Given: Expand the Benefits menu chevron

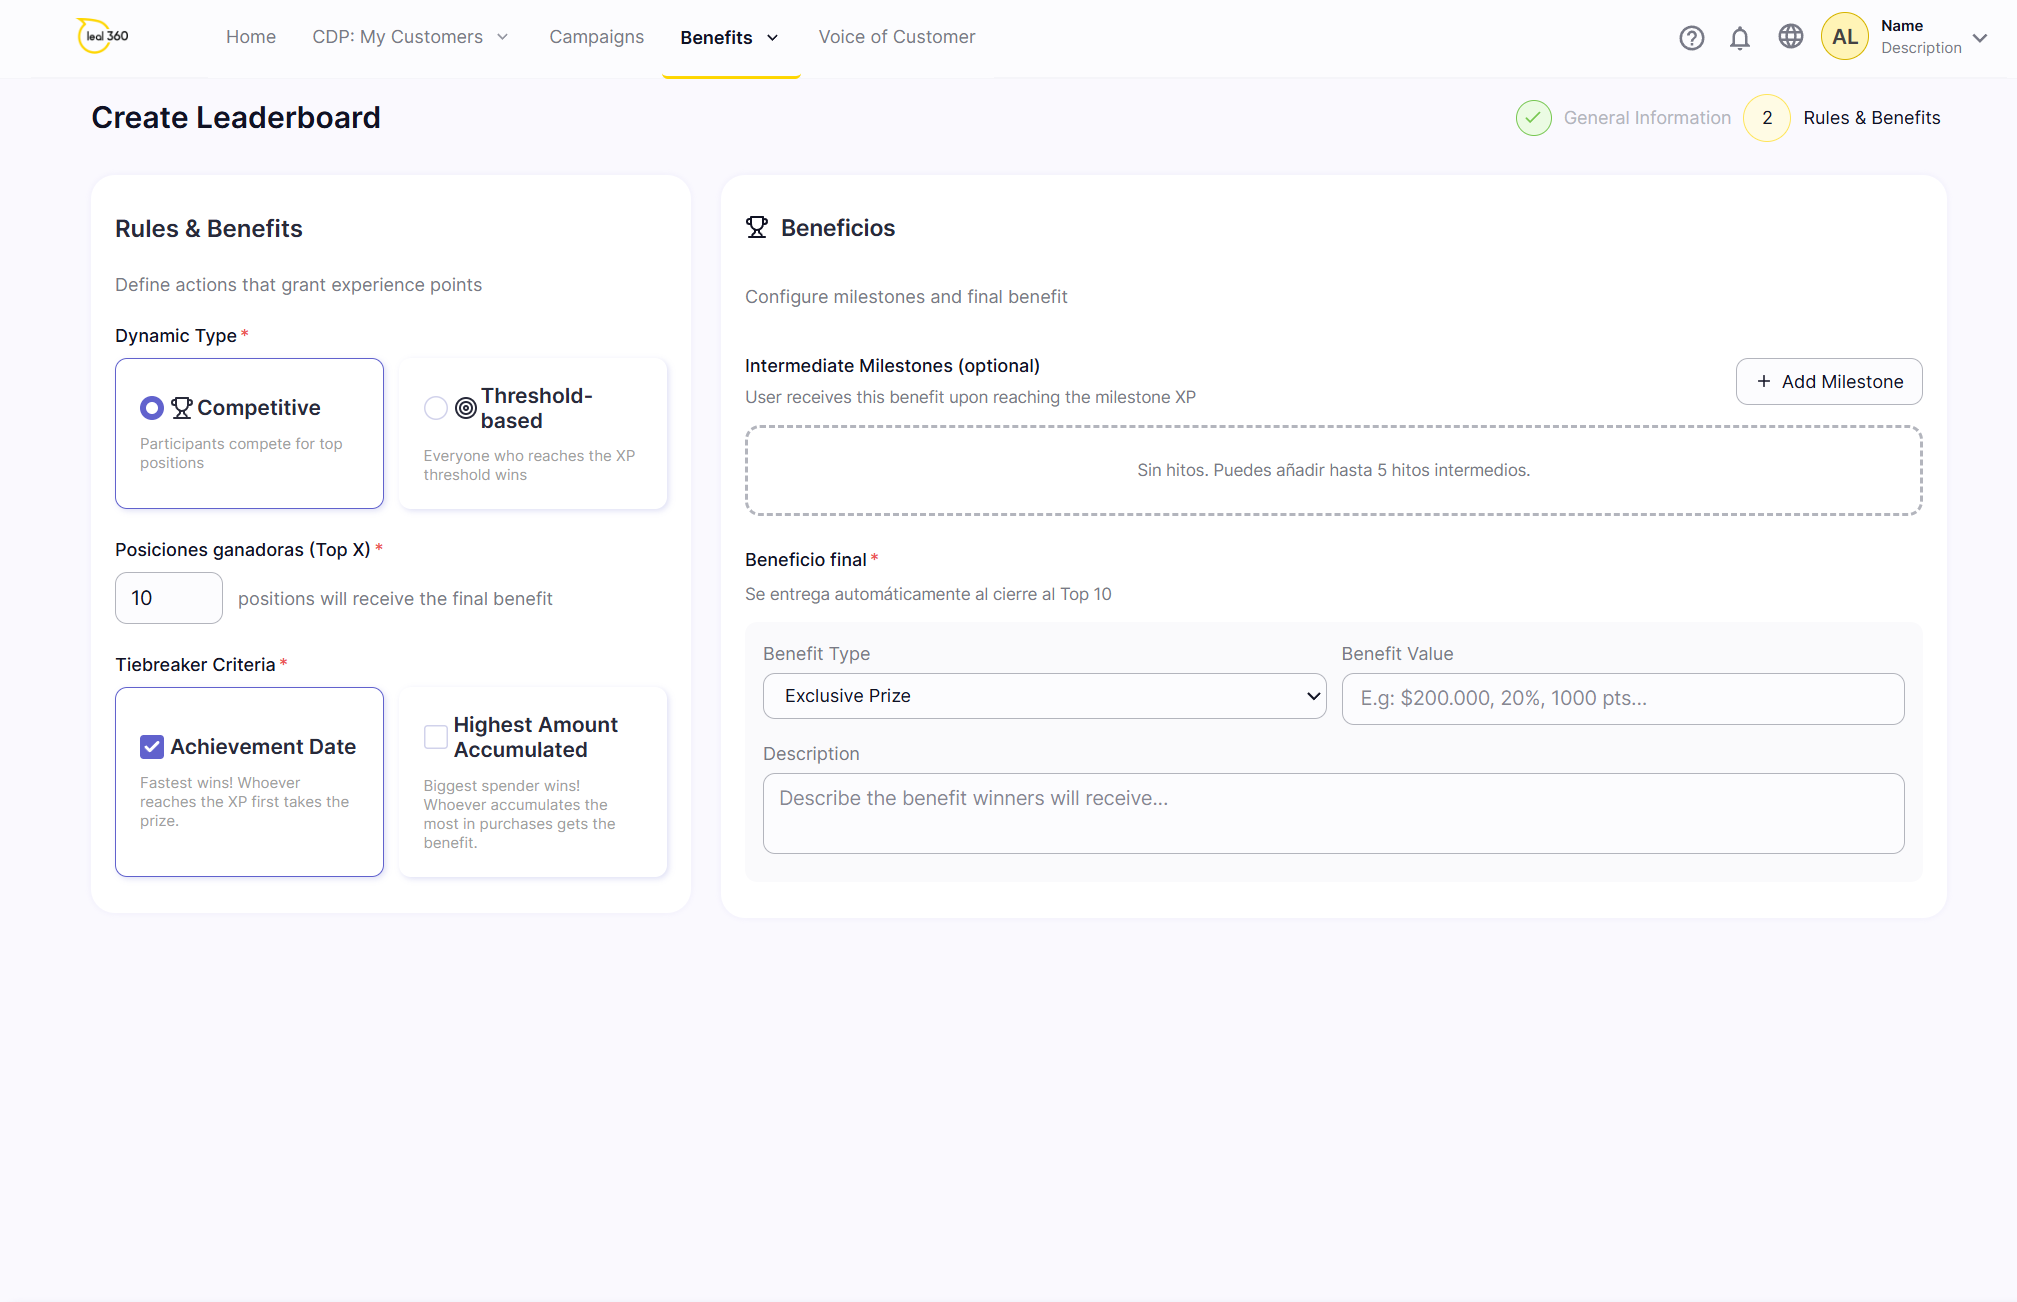Looking at the screenshot, I should 772,38.
